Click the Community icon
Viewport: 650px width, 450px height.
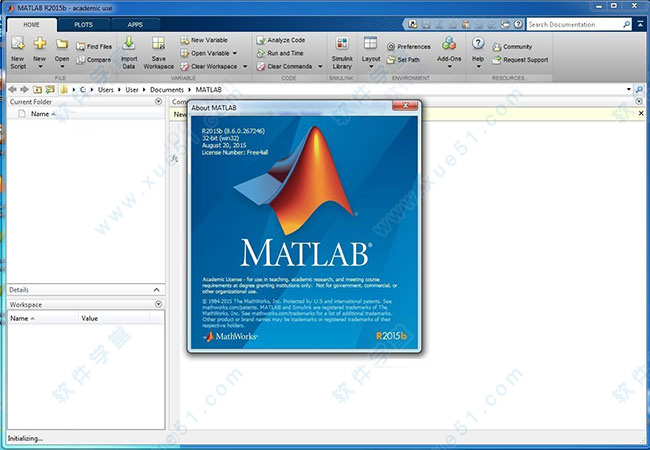497,47
